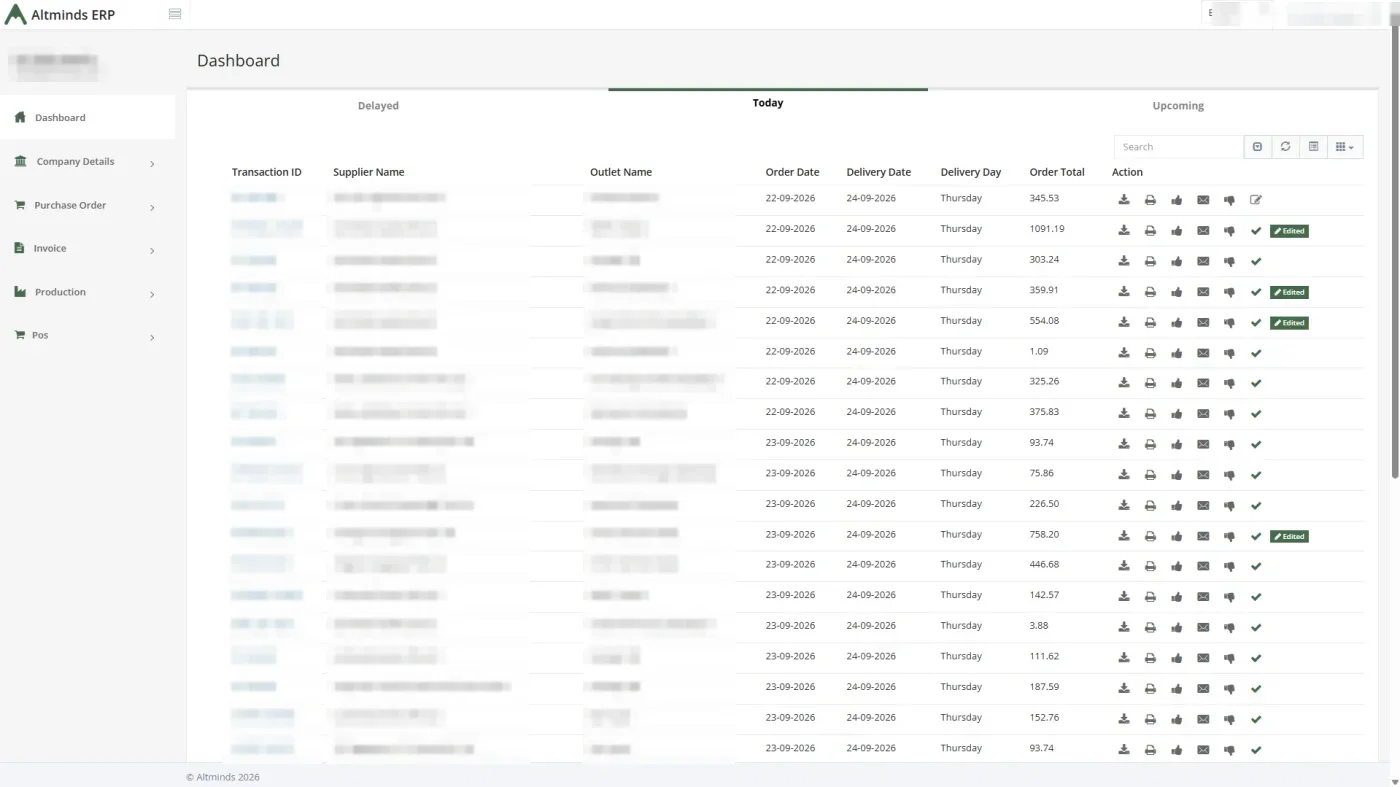Email the order totaling 359.91

[x=1203, y=292]
